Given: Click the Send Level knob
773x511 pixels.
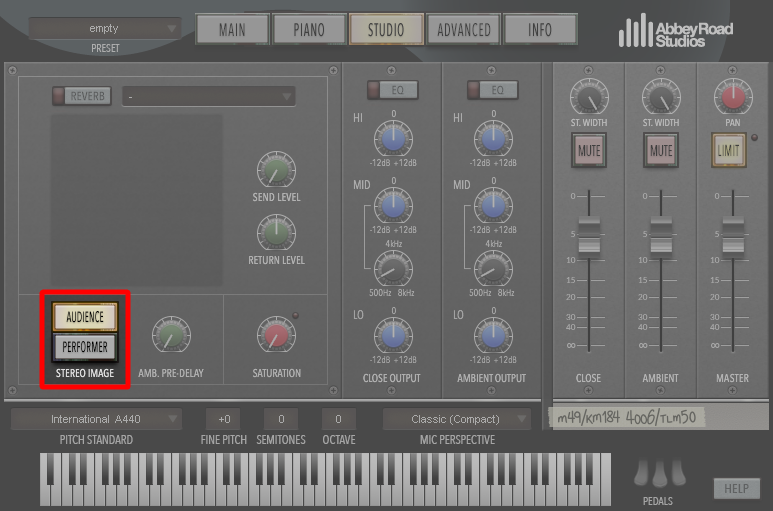Looking at the screenshot, I should 276,170.
